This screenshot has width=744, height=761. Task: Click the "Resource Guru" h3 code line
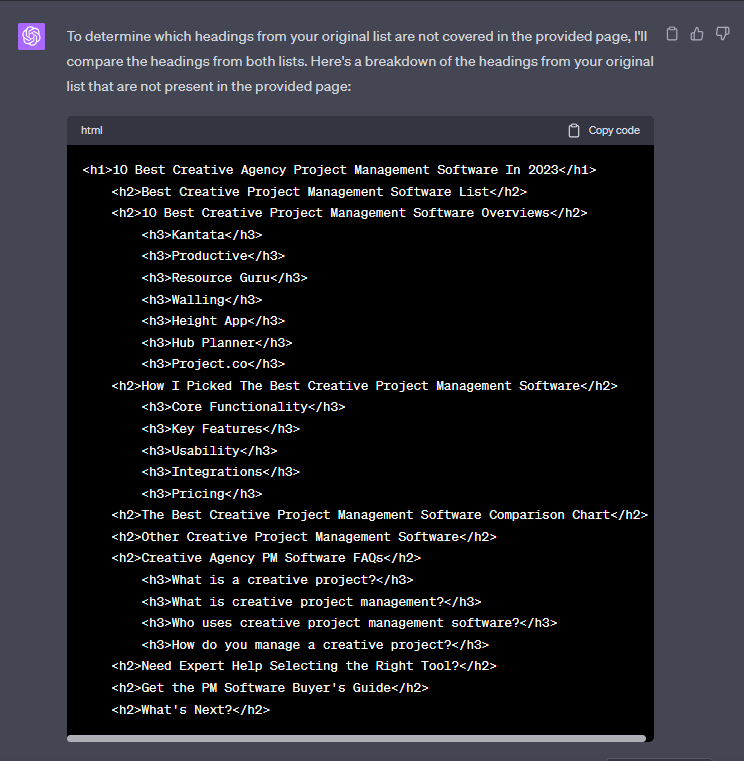224,278
